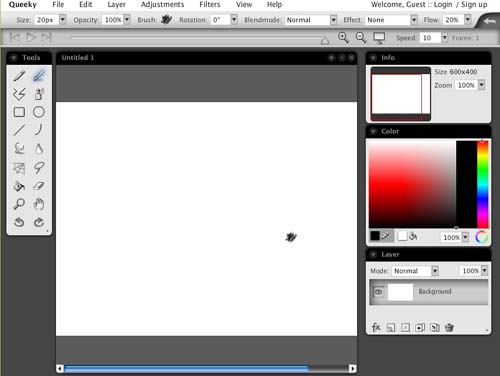Click the Undo arrow icon
The width and height of the screenshot is (500, 376).
click(x=19, y=222)
